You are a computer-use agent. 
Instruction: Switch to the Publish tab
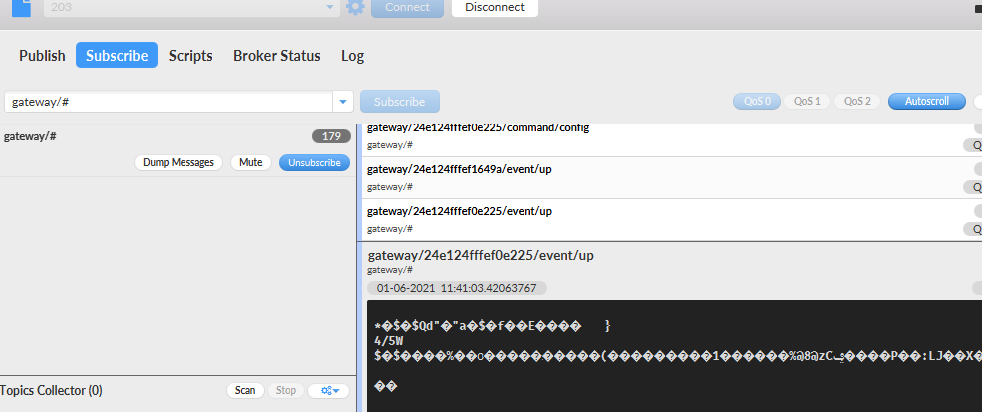[42, 56]
